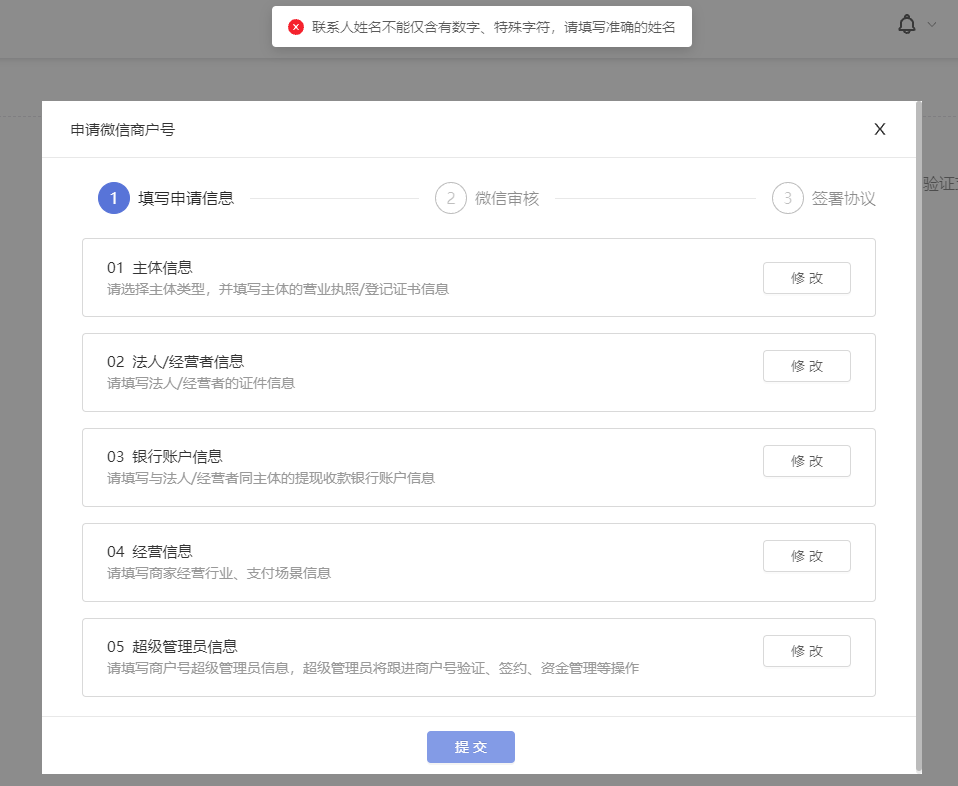The image size is (958, 786).
Task: Click 修改 for 03 银行账户信息
Action: (x=806, y=461)
